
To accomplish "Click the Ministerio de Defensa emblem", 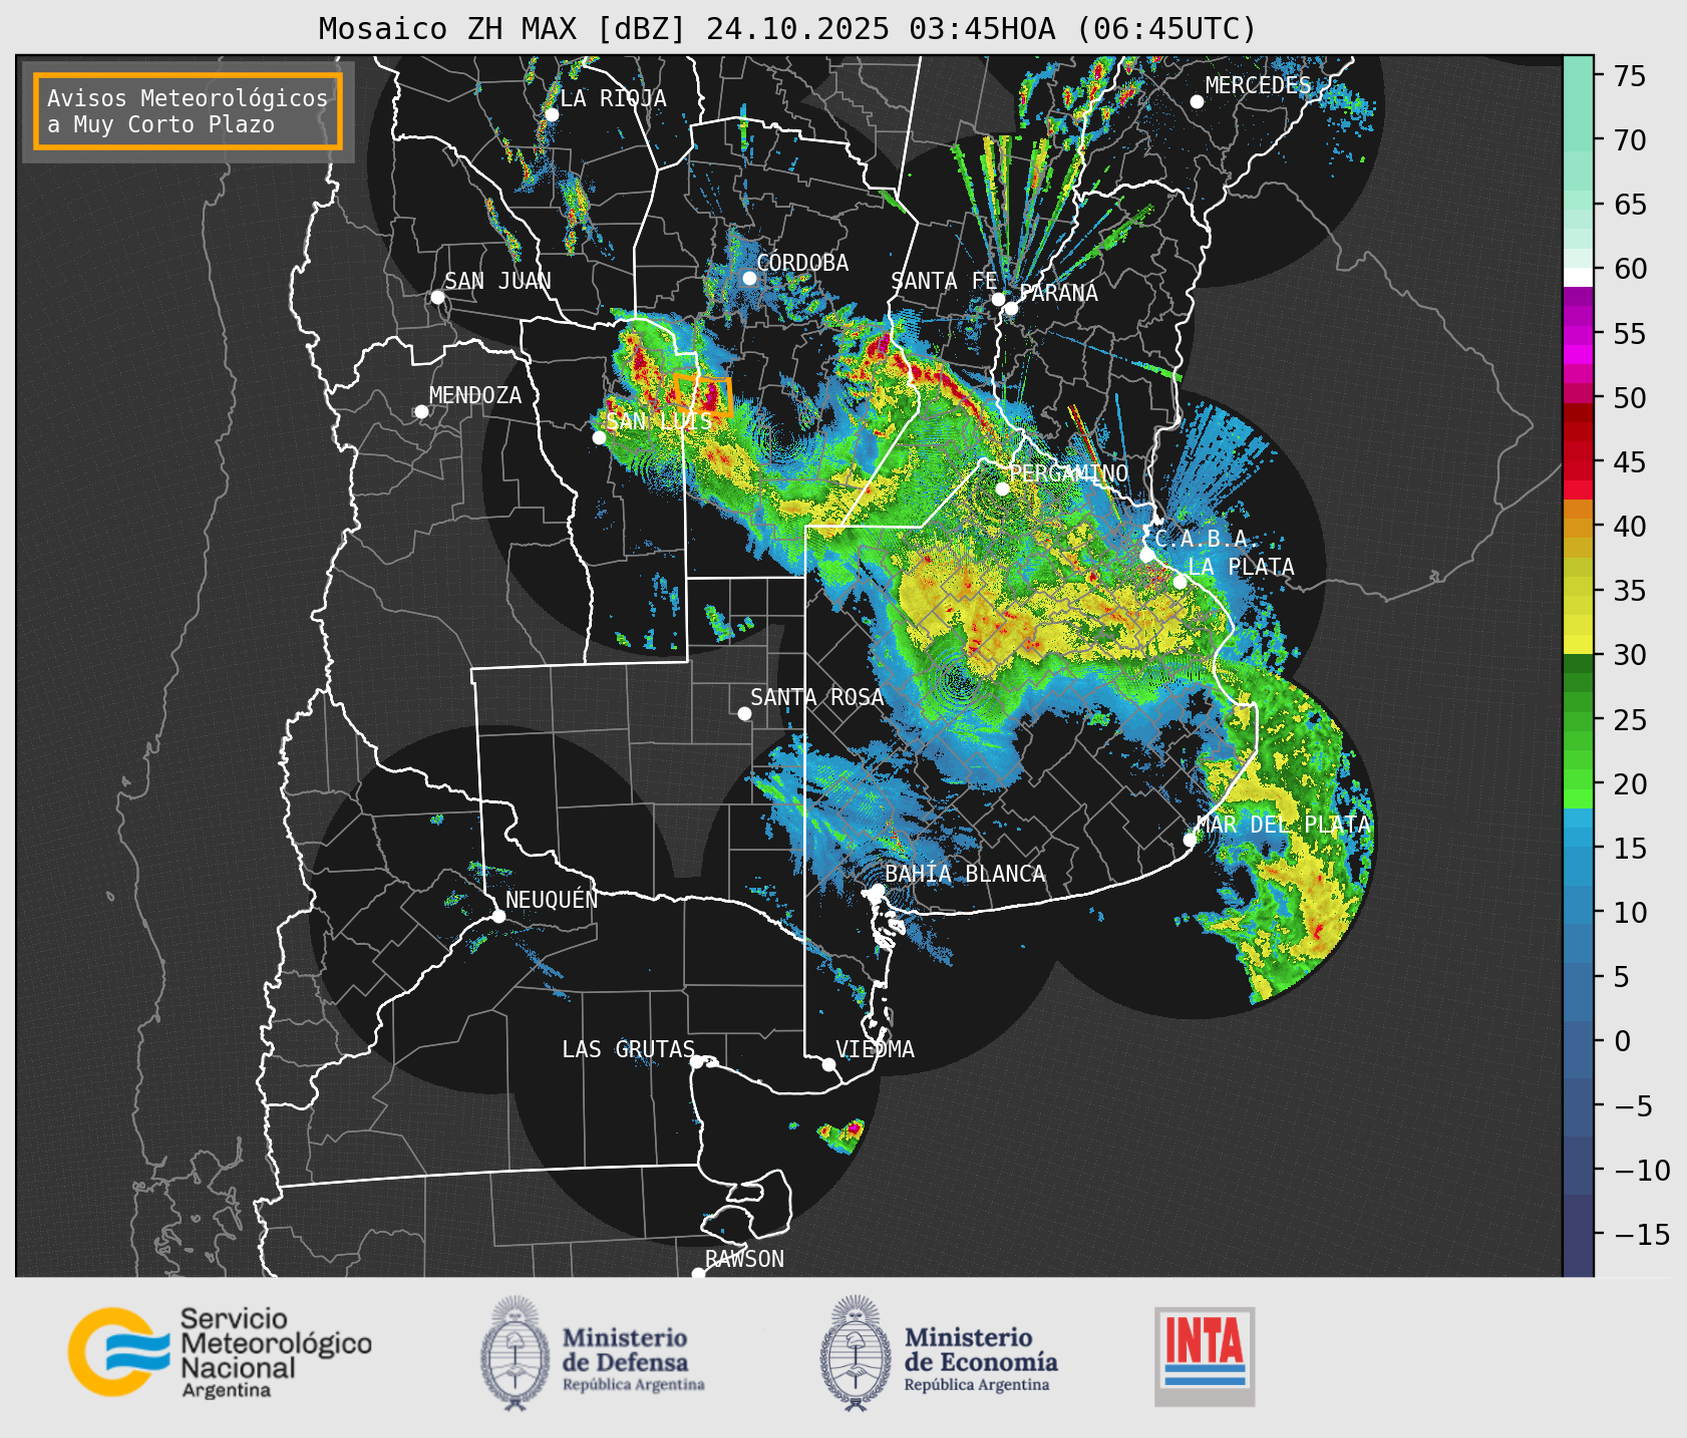I will (x=515, y=1353).
